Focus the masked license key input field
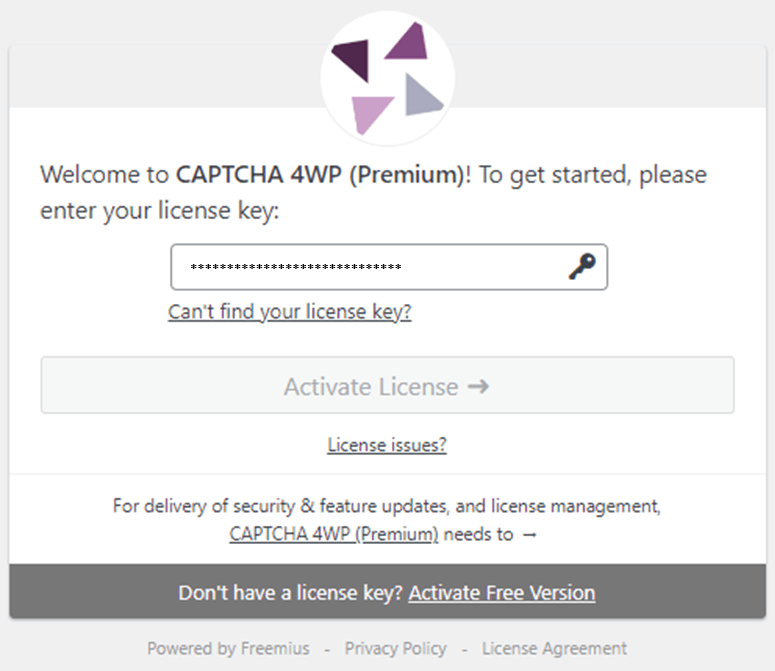The image size is (775, 671). (389, 267)
